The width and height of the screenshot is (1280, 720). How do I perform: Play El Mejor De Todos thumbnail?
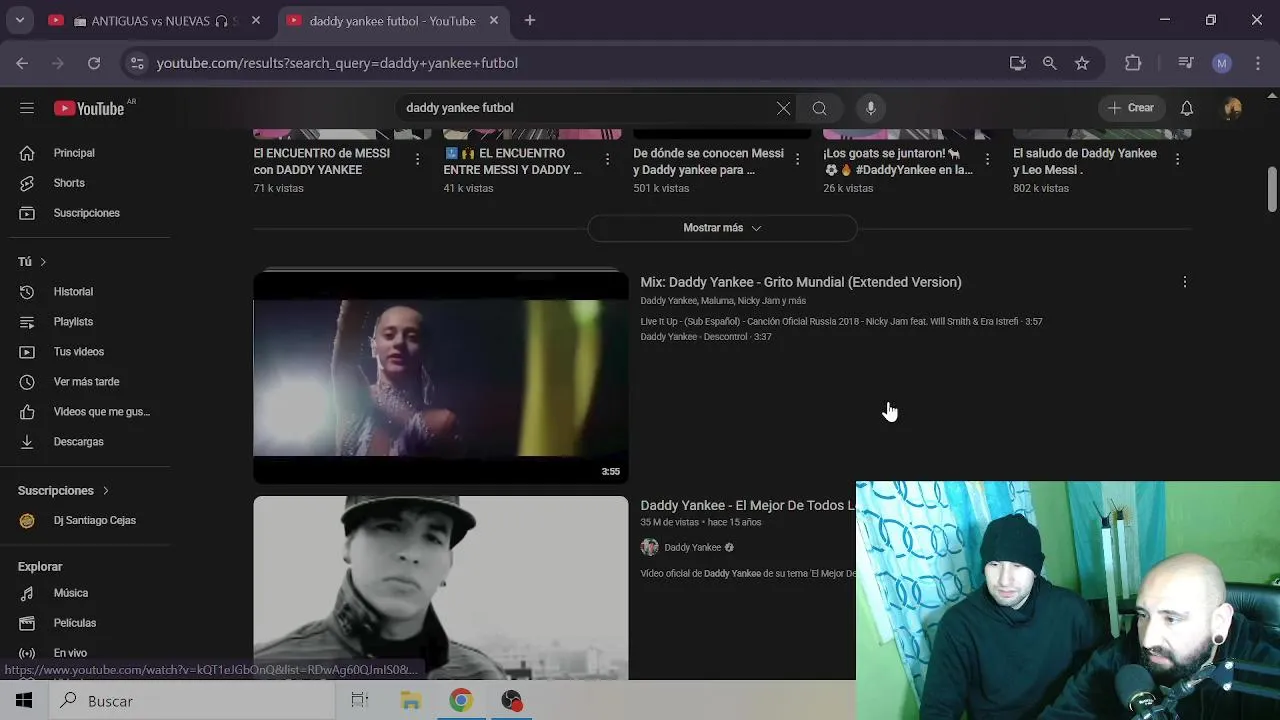tap(441, 588)
